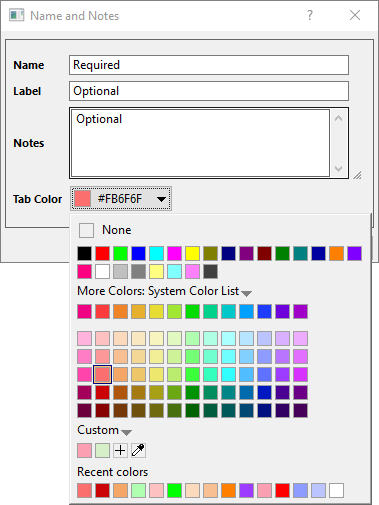Choose the purple recent color swatch
Viewport: 379px width, 505px height.
(246, 490)
